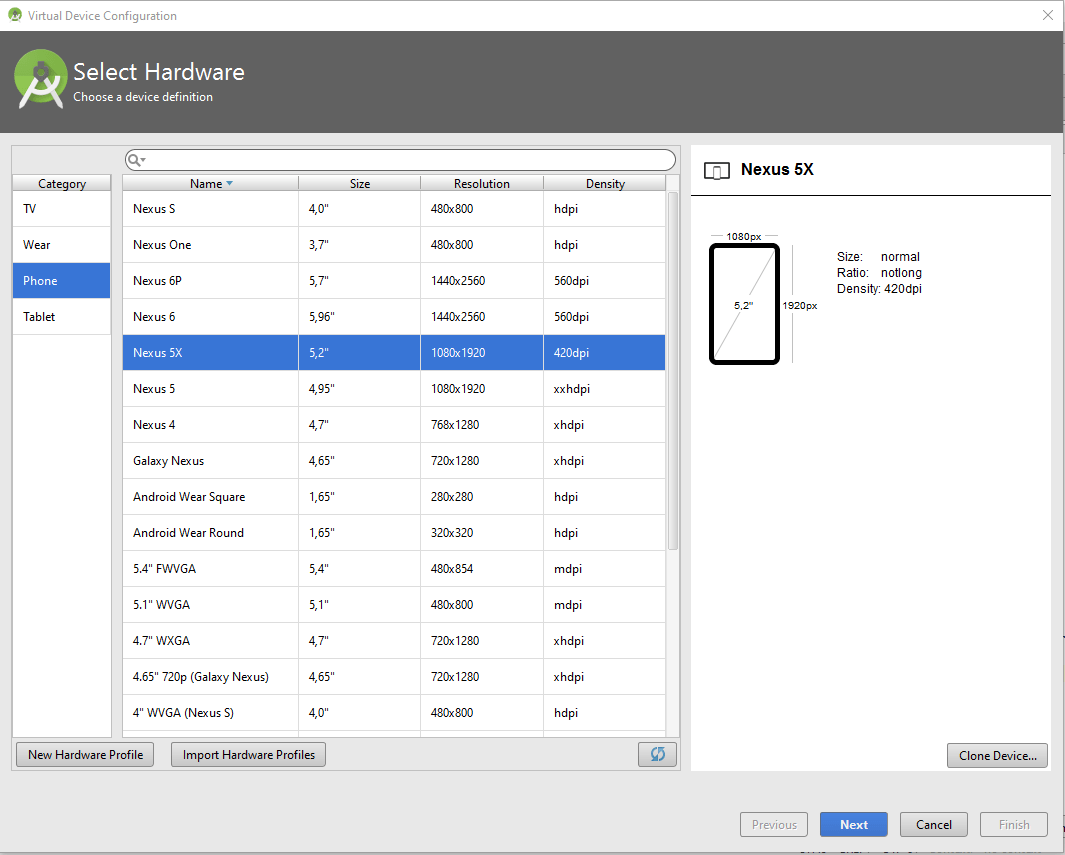Select the Galaxy Nexus device row
Viewport: 1065px width, 855px height.
(x=394, y=460)
